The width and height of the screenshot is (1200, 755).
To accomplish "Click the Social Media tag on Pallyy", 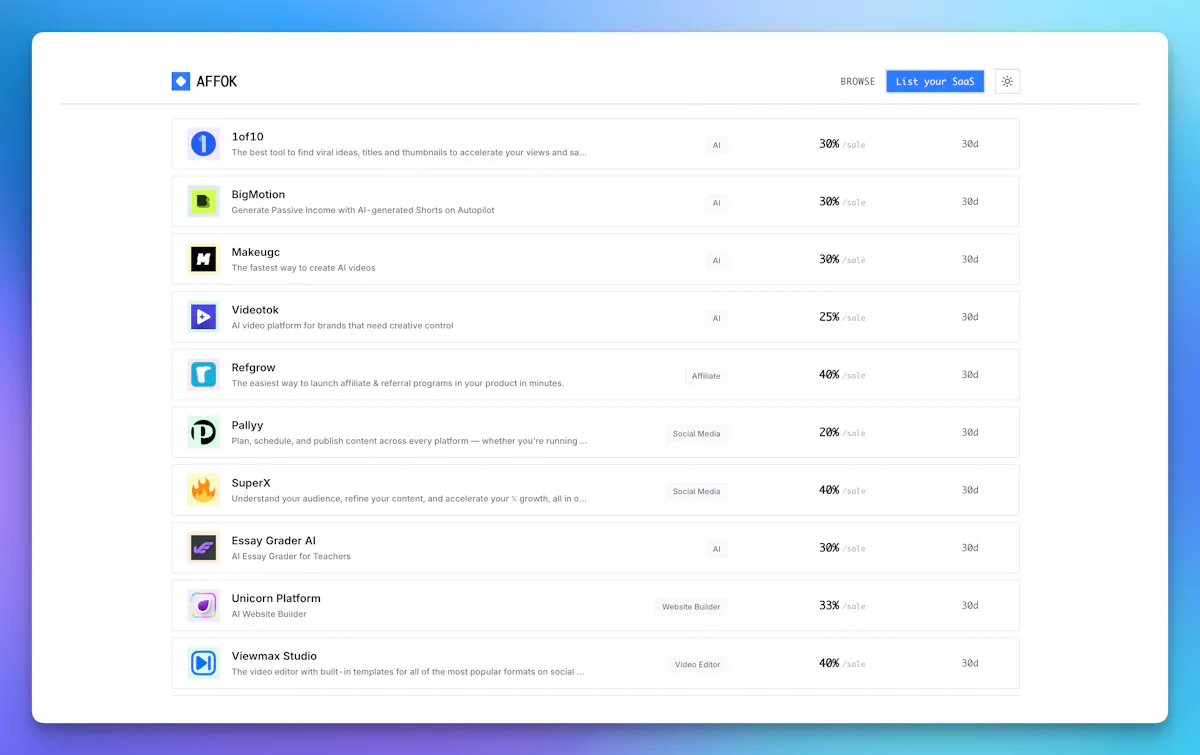I will click(x=697, y=434).
